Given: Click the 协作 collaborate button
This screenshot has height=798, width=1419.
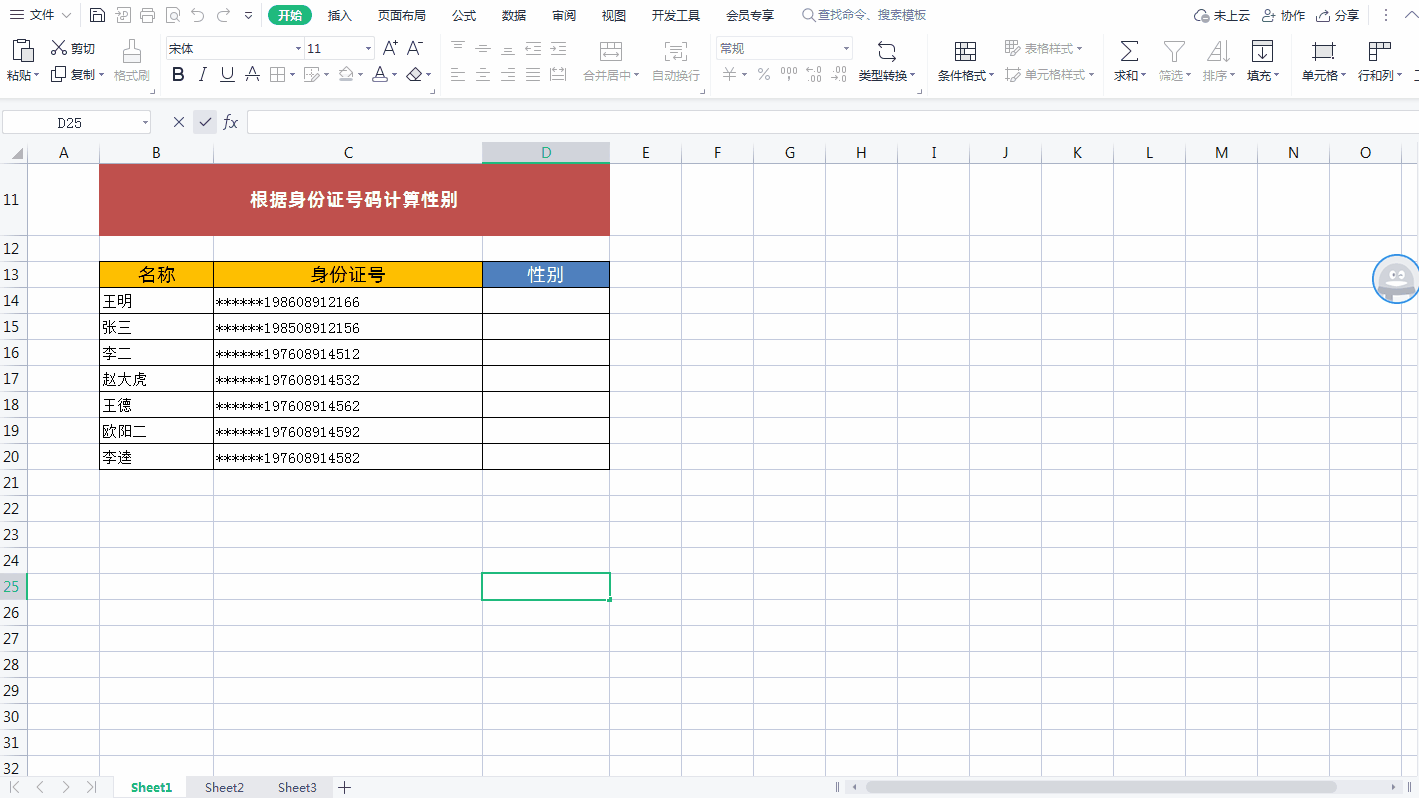Looking at the screenshot, I should click(x=1283, y=15).
